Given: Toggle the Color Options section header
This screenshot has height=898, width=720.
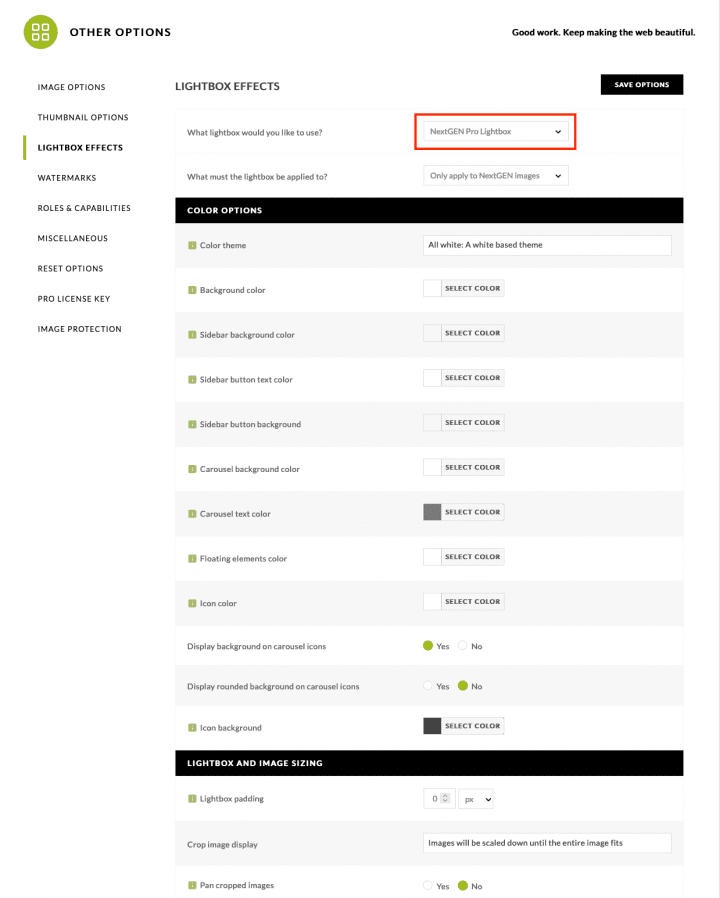Looking at the screenshot, I should 429,210.
